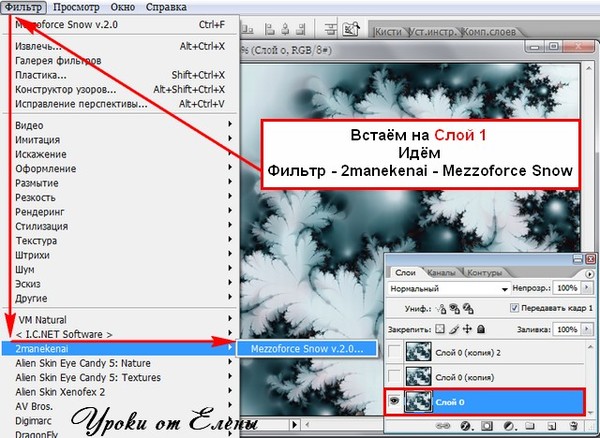Viewport: 600px width, 438px height.
Task: Click the status bar info arrow below the canvas
Action: tap(294, 424)
